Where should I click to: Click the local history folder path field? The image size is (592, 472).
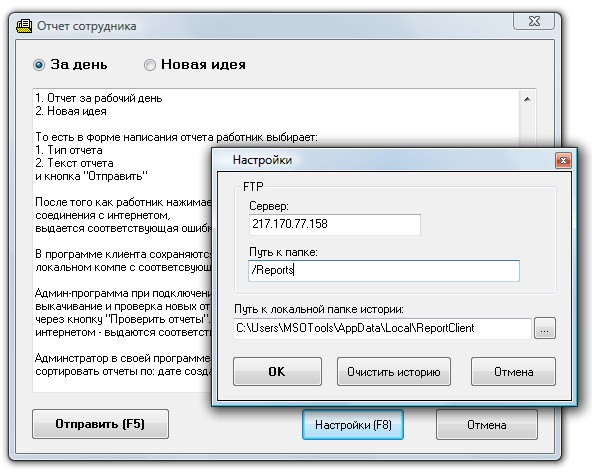[x=382, y=328]
